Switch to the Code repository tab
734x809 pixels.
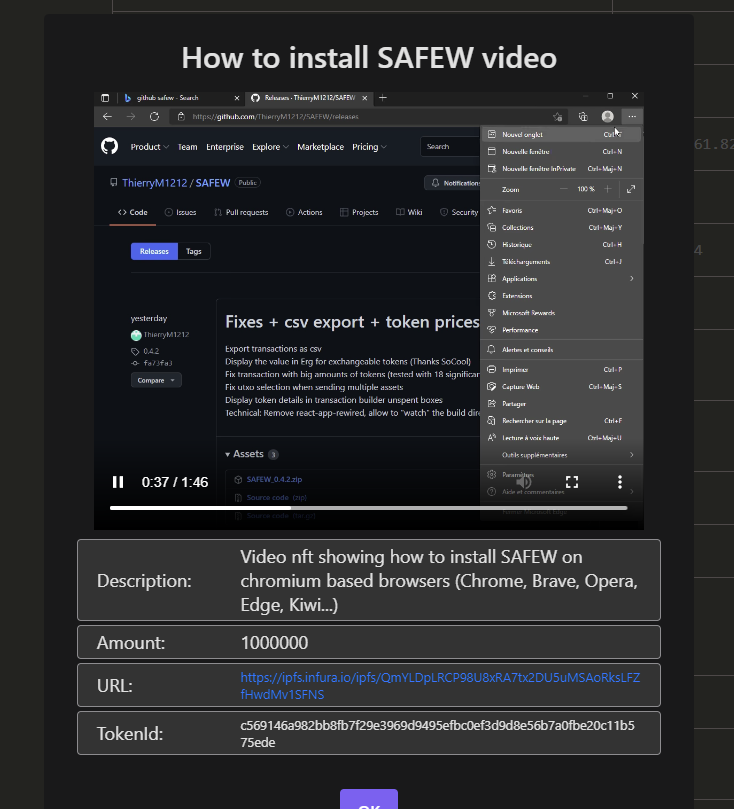click(x=133, y=213)
